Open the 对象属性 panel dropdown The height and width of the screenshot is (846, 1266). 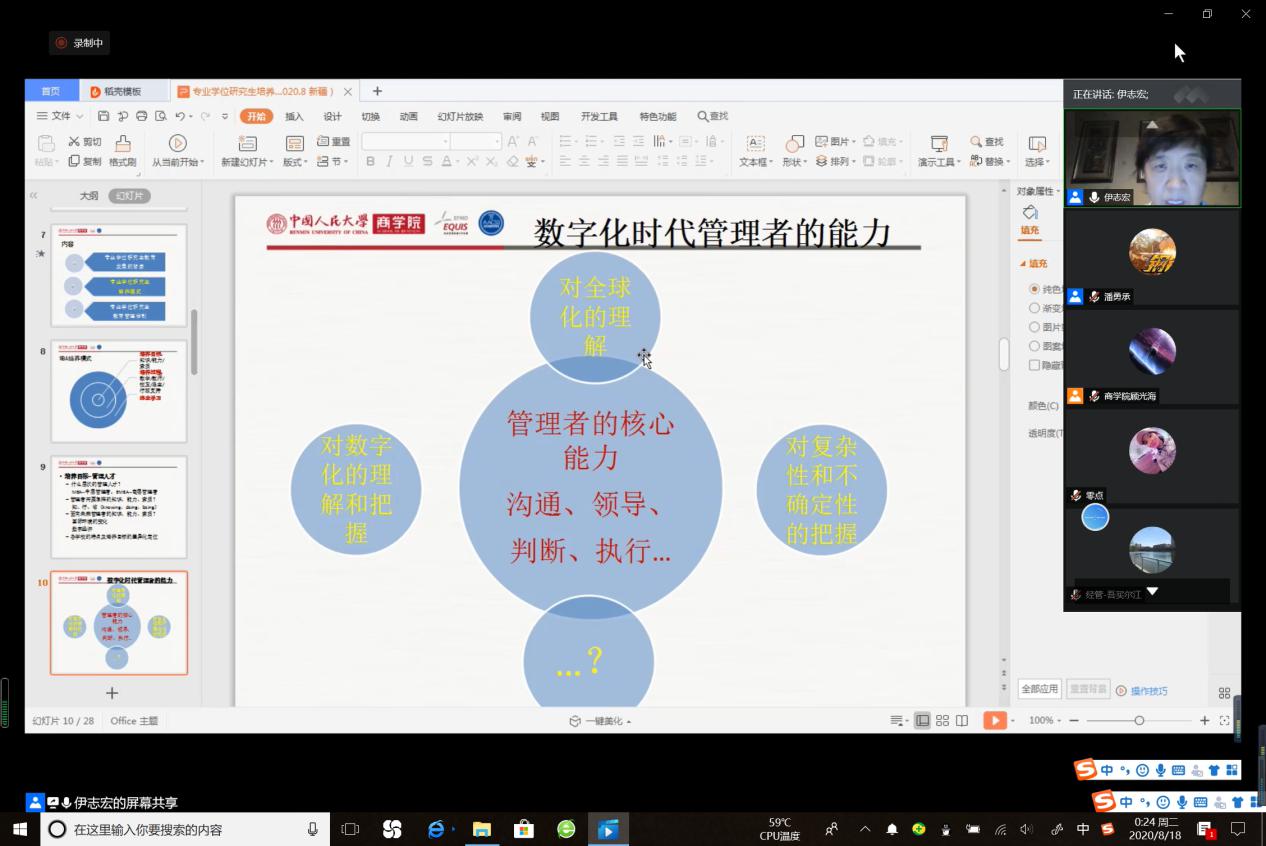(1039, 191)
